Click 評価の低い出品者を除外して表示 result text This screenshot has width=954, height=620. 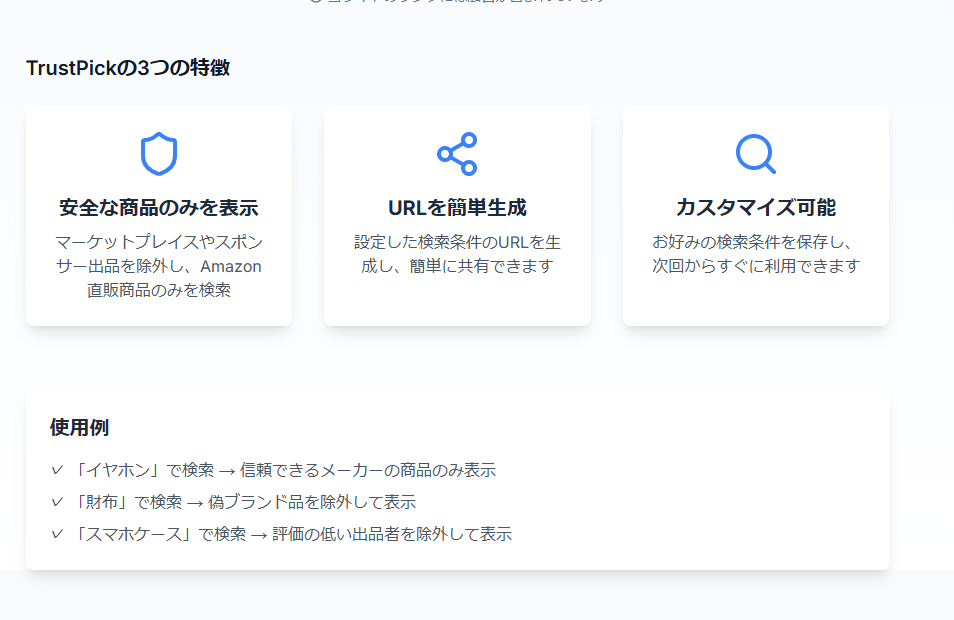point(392,534)
